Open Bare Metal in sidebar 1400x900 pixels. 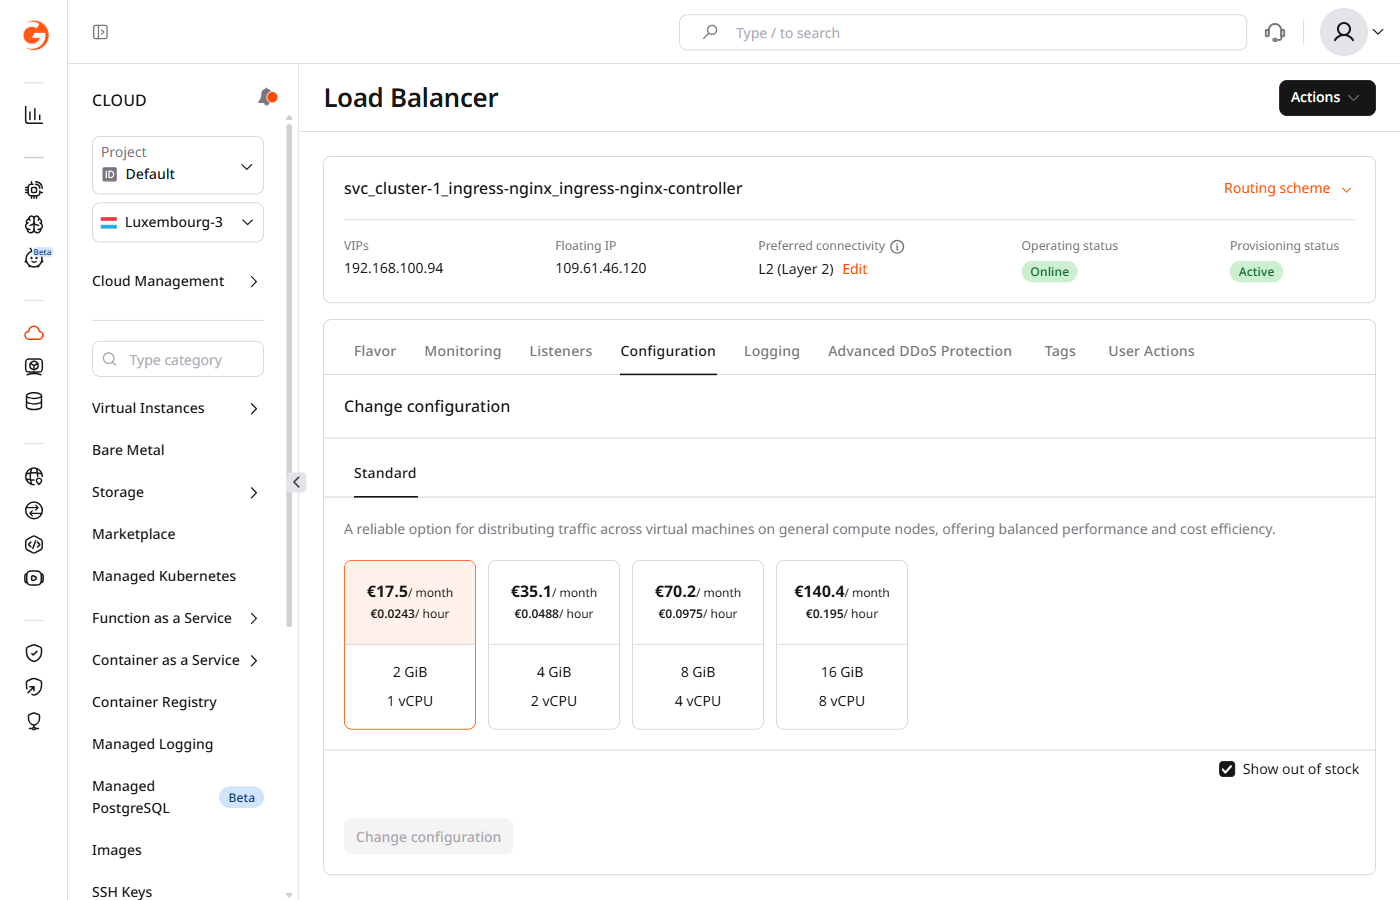pos(128,450)
